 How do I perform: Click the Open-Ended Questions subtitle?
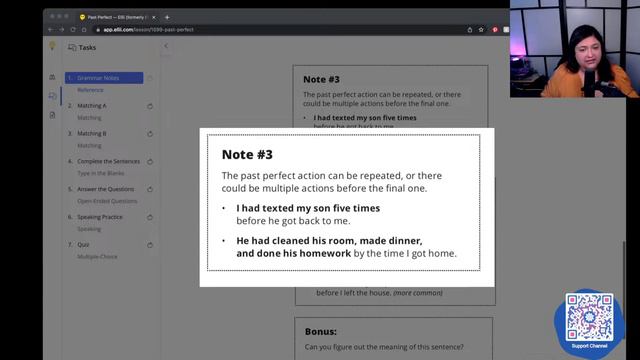point(107,201)
